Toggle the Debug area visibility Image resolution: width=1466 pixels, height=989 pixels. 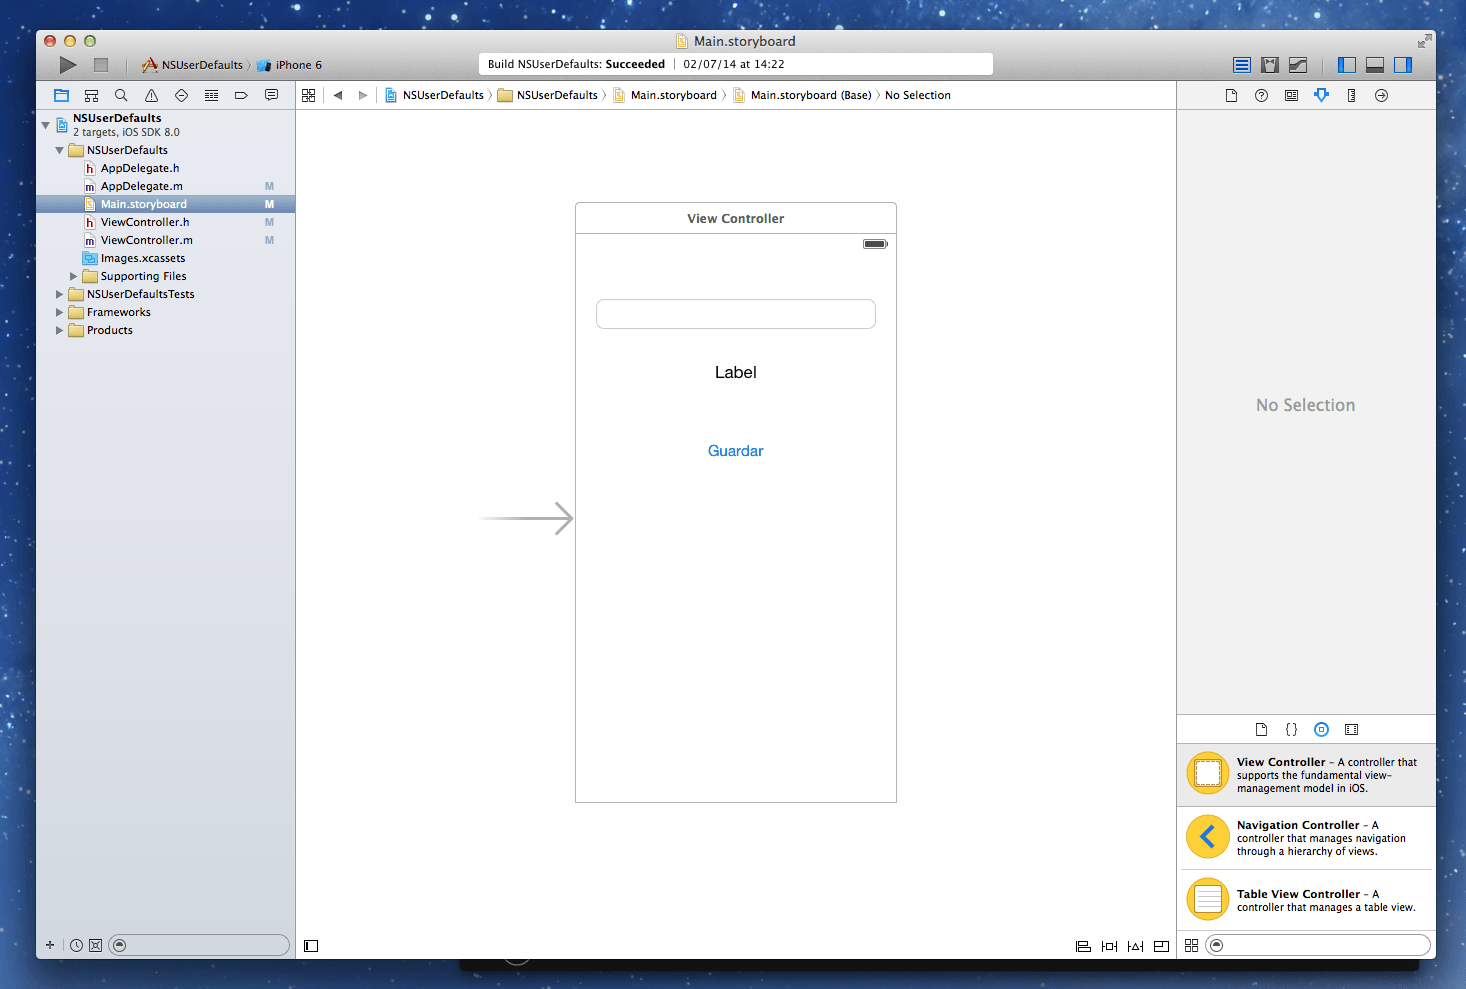click(1375, 65)
